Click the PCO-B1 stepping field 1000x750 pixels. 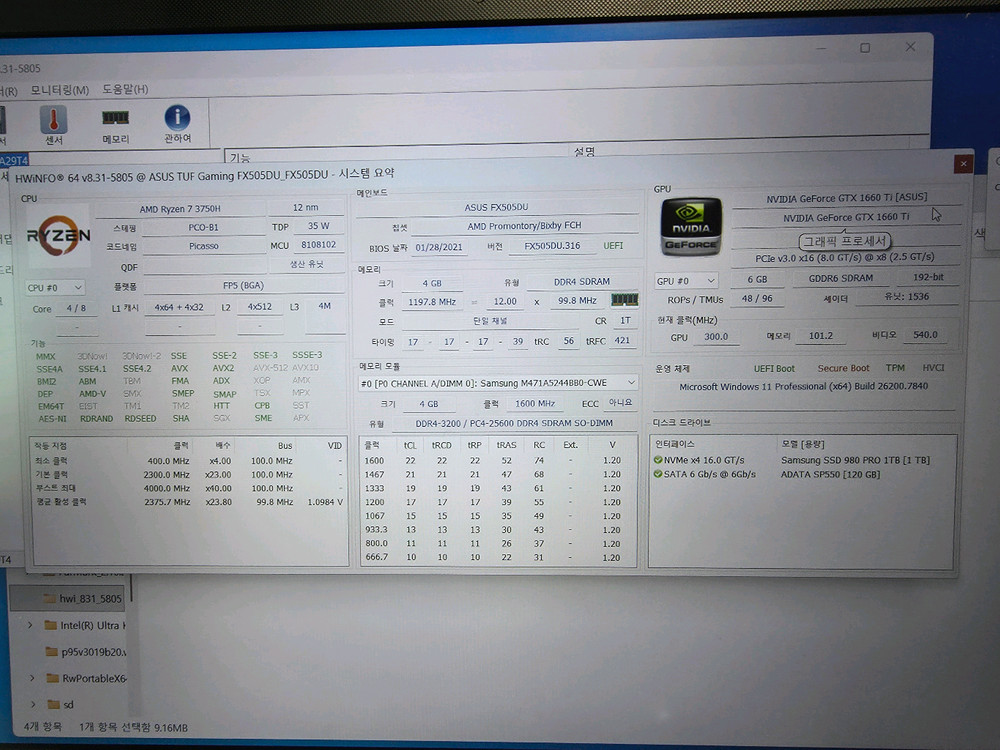click(203, 227)
